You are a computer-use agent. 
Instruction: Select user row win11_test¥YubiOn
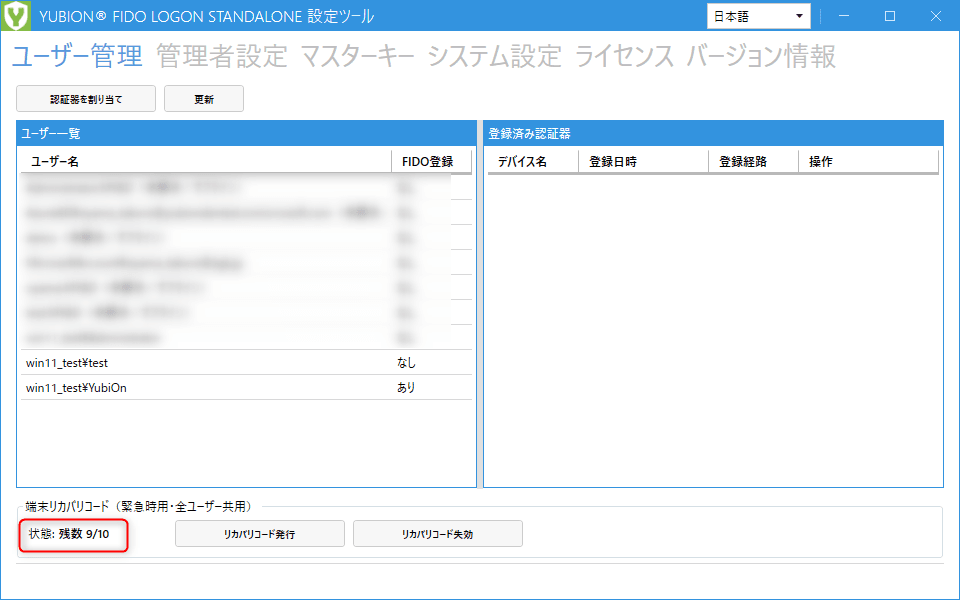[247, 388]
